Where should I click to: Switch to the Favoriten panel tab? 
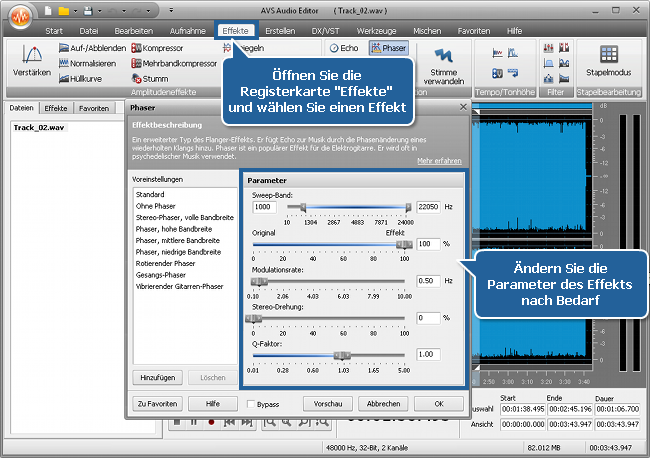tap(94, 107)
